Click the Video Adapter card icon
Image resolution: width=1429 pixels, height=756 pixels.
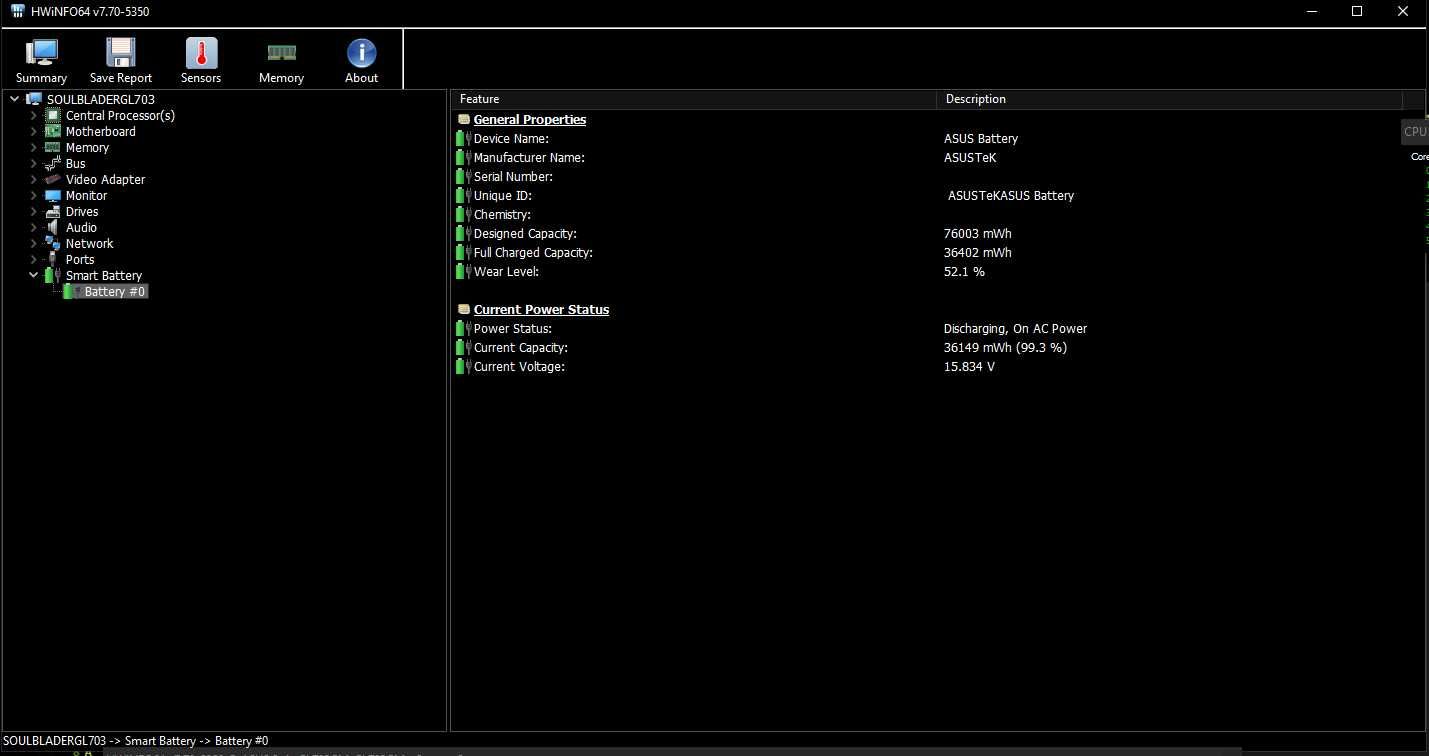53,179
